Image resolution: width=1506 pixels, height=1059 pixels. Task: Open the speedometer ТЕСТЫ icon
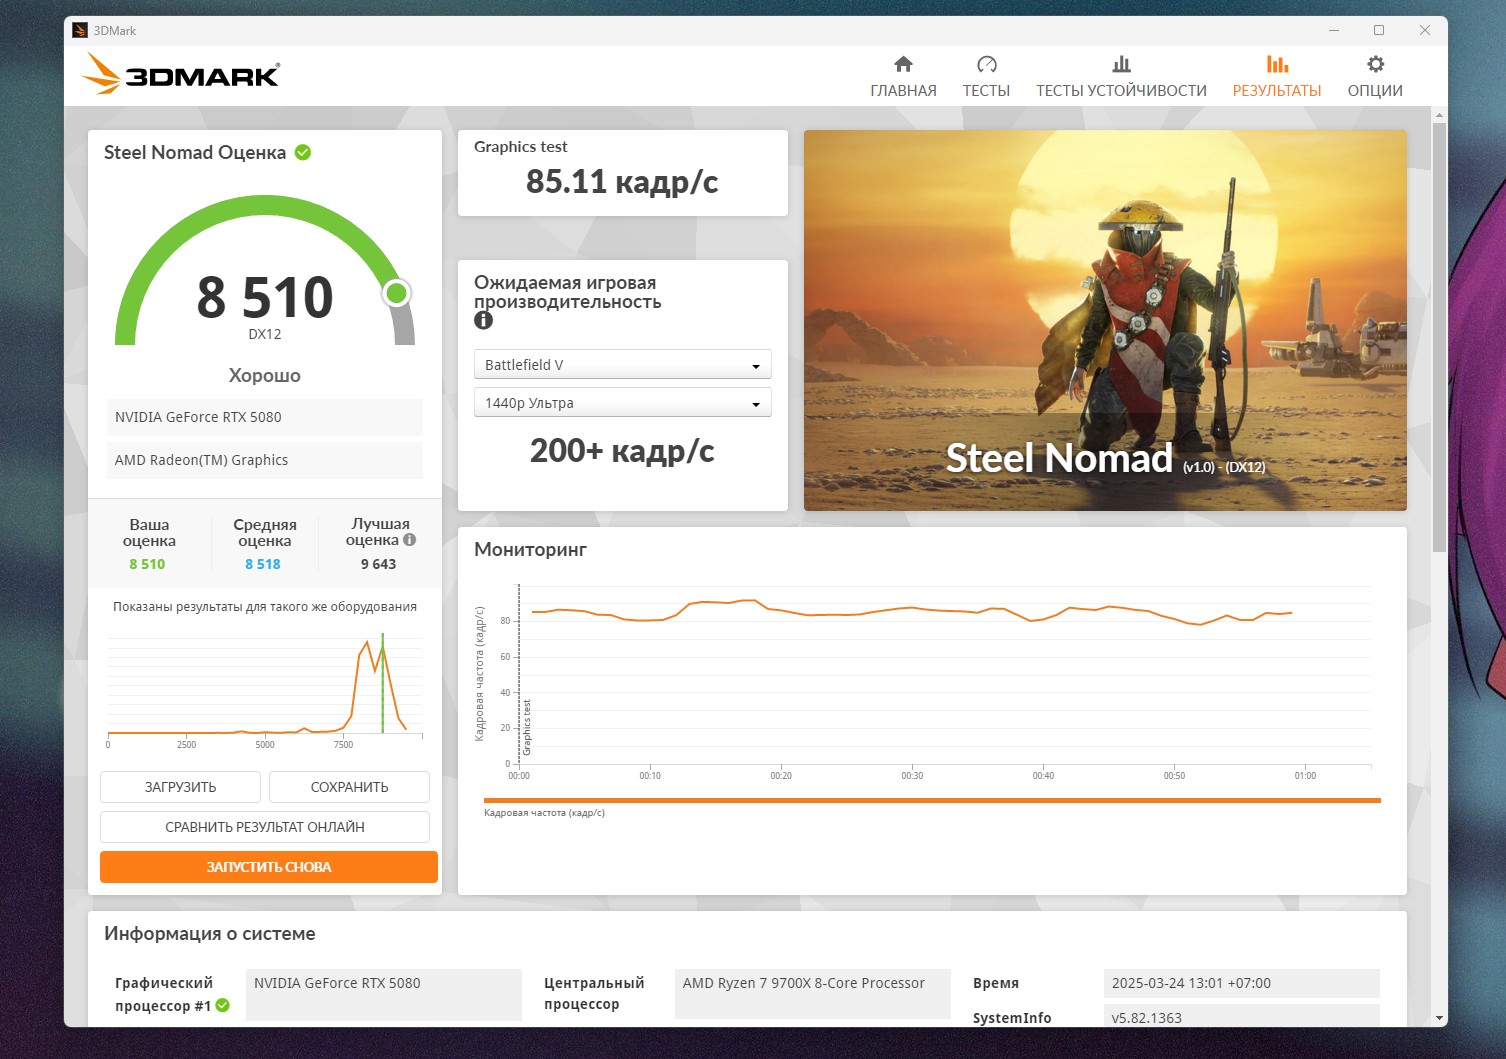point(986,65)
